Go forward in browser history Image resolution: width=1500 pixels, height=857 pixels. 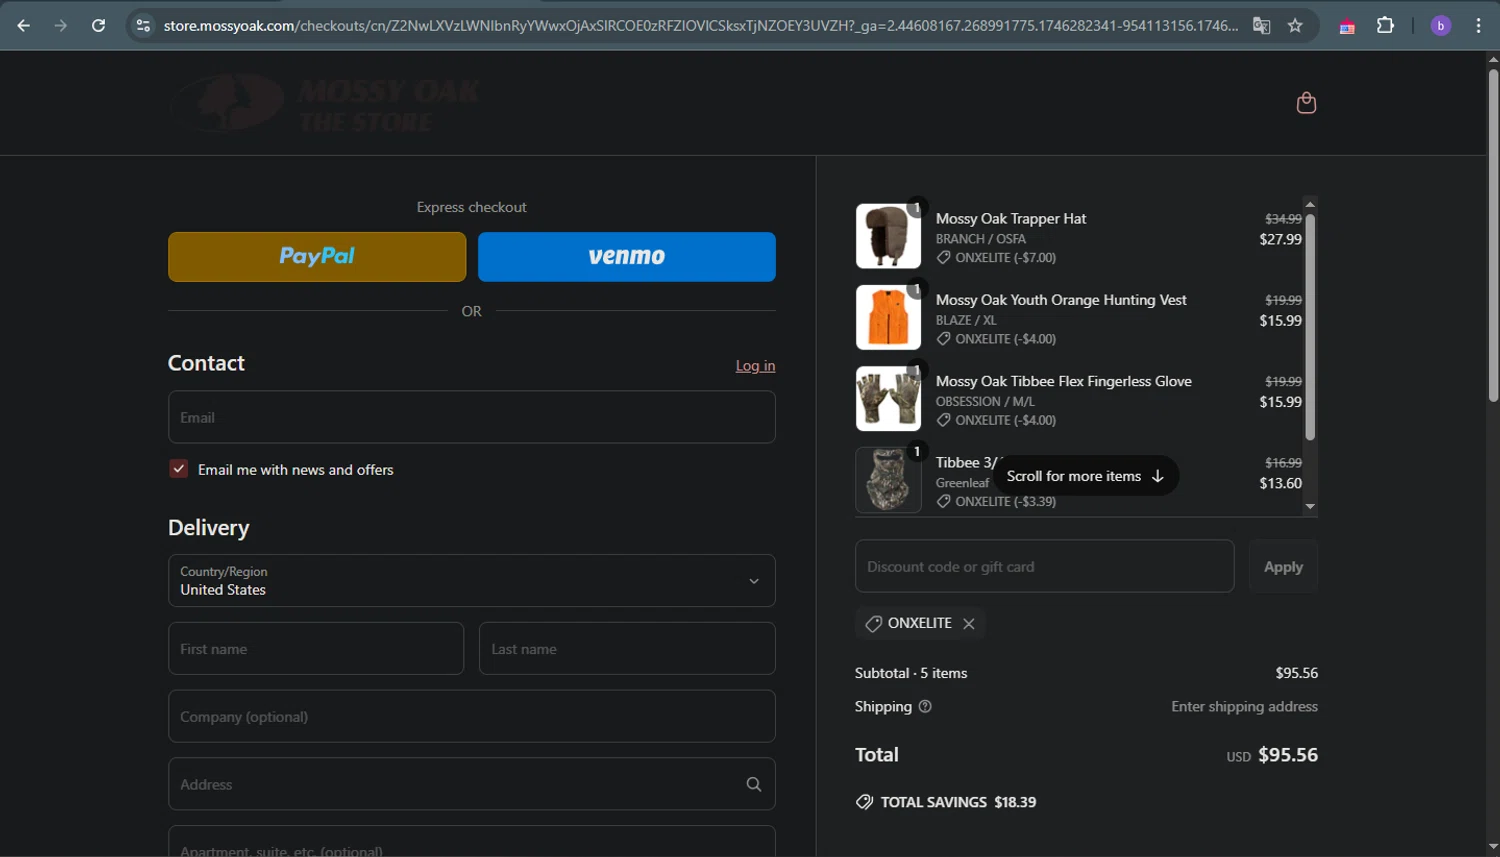coord(61,25)
